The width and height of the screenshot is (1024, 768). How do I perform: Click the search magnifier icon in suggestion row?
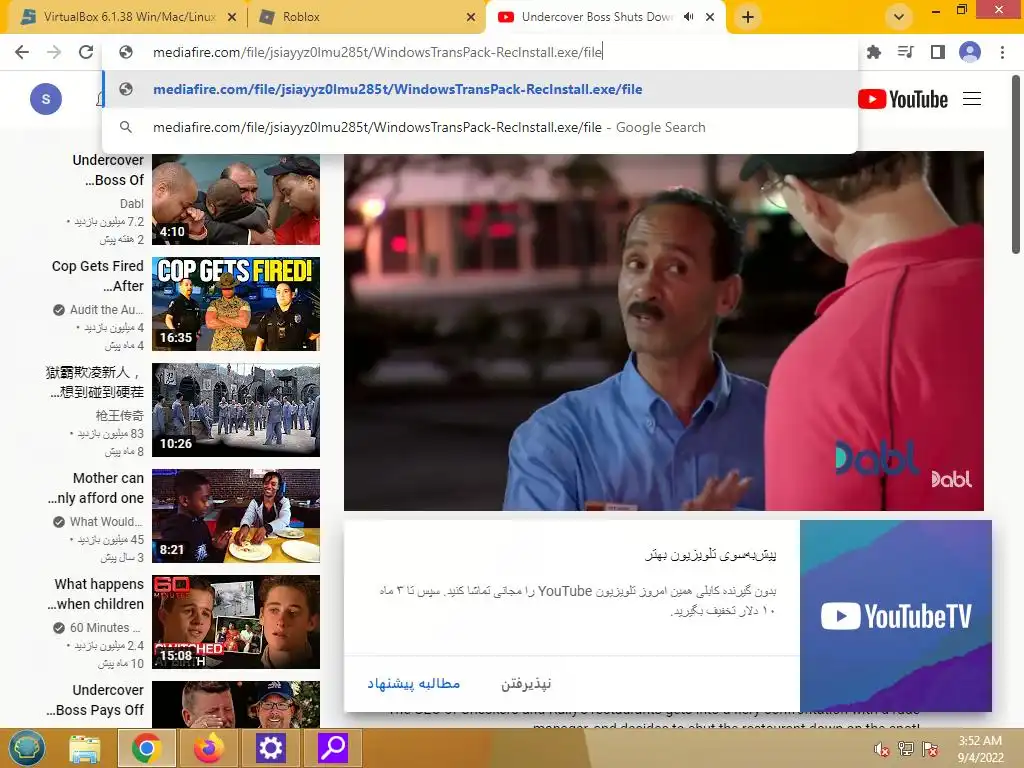point(126,127)
